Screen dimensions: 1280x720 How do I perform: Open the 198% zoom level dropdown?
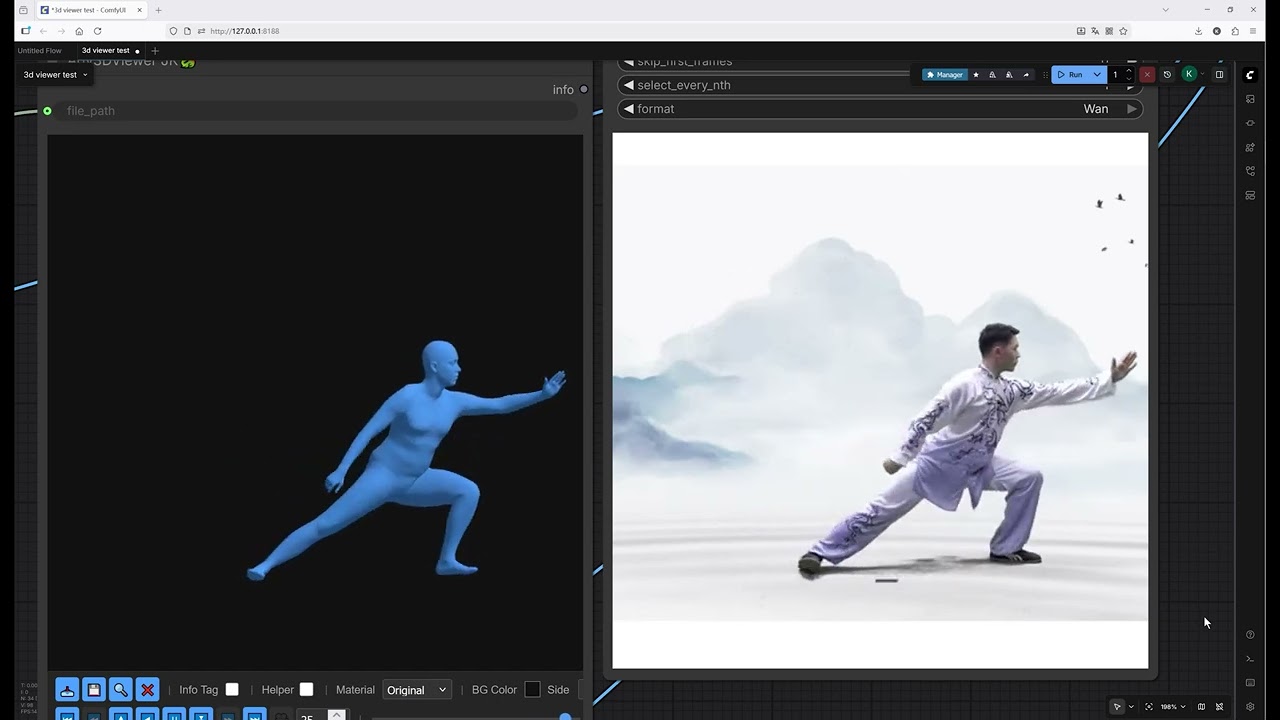1172,707
